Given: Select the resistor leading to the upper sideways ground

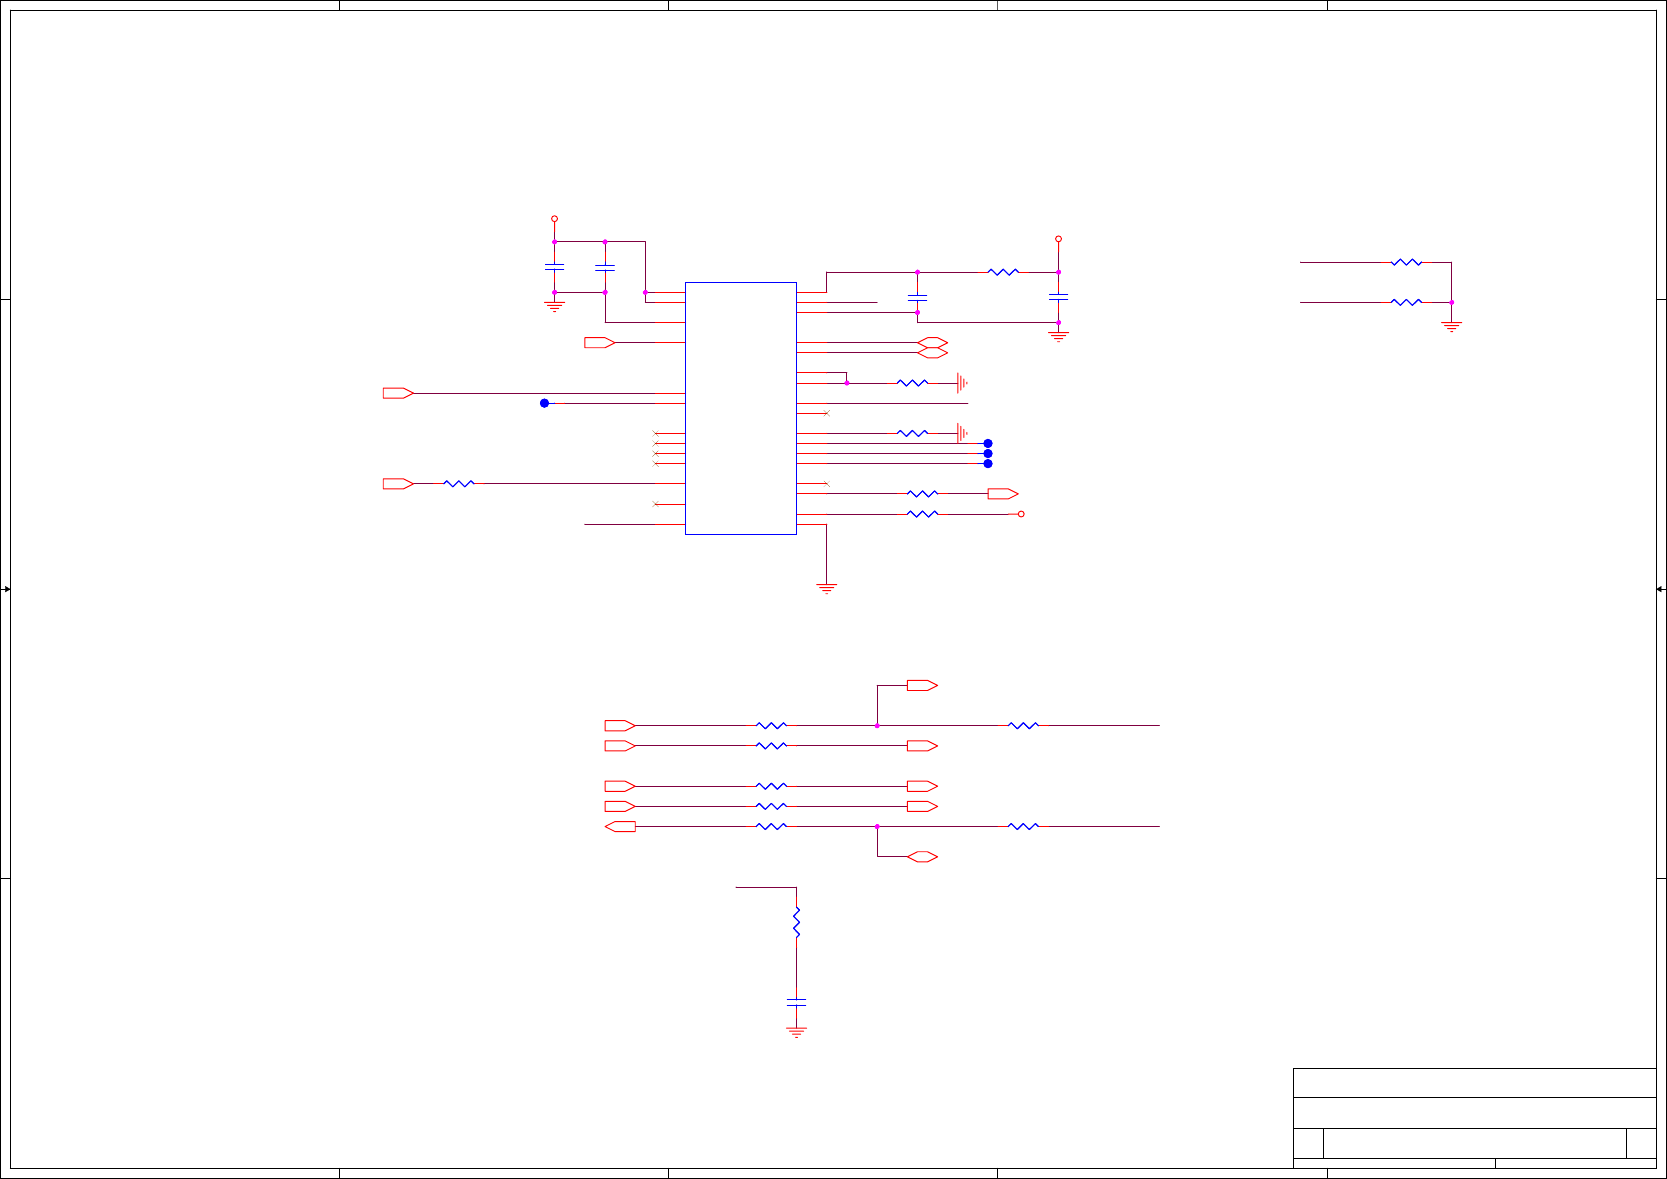Looking at the screenshot, I should [912, 383].
